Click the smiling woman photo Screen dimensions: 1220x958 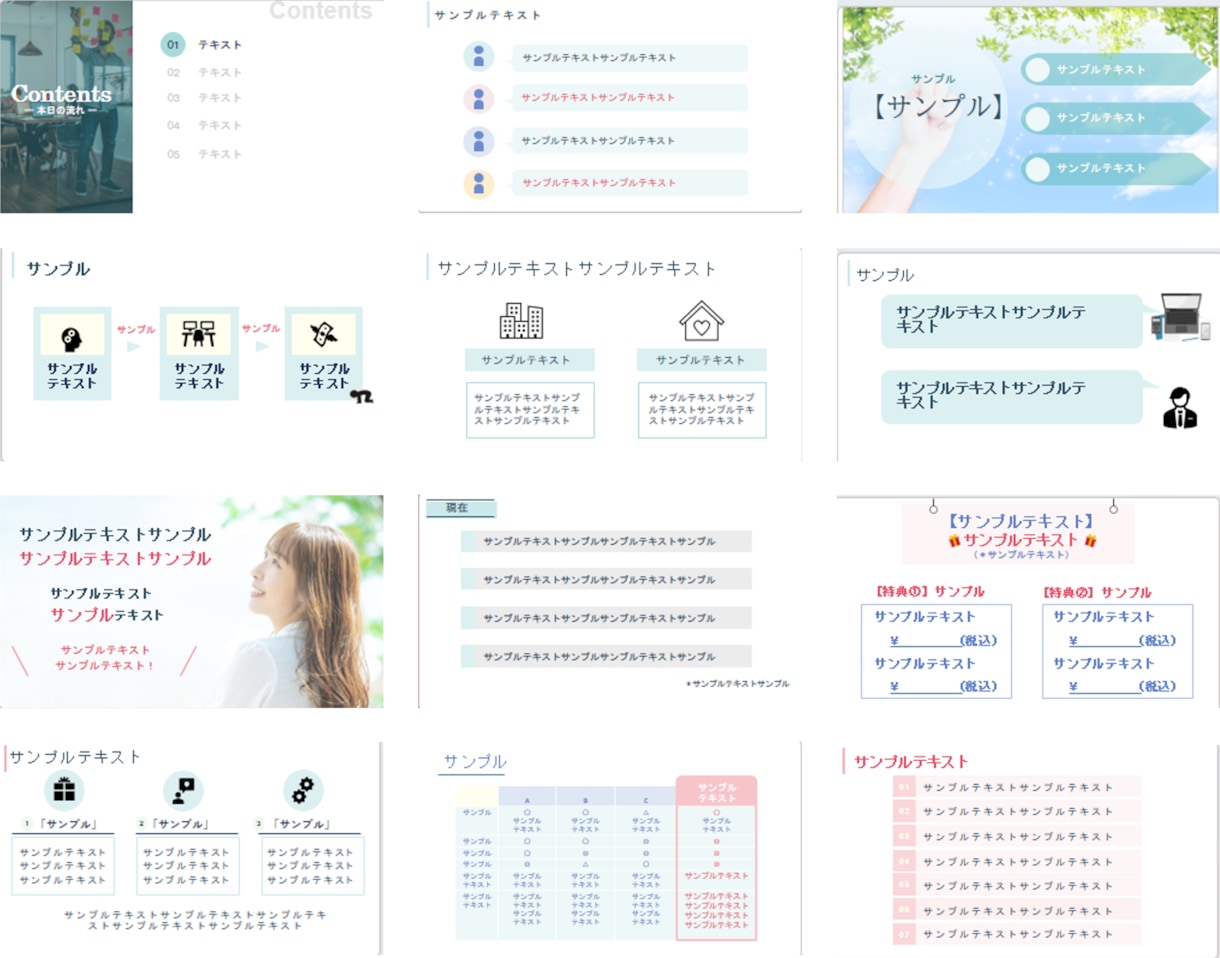[300, 601]
